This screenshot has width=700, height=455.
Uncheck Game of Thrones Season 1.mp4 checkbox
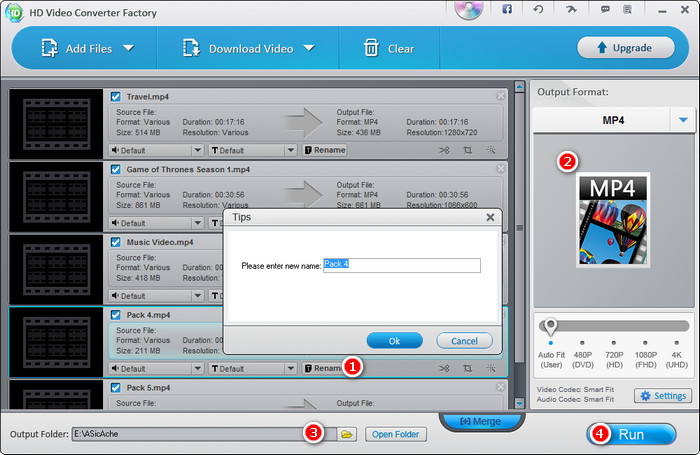(x=116, y=169)
